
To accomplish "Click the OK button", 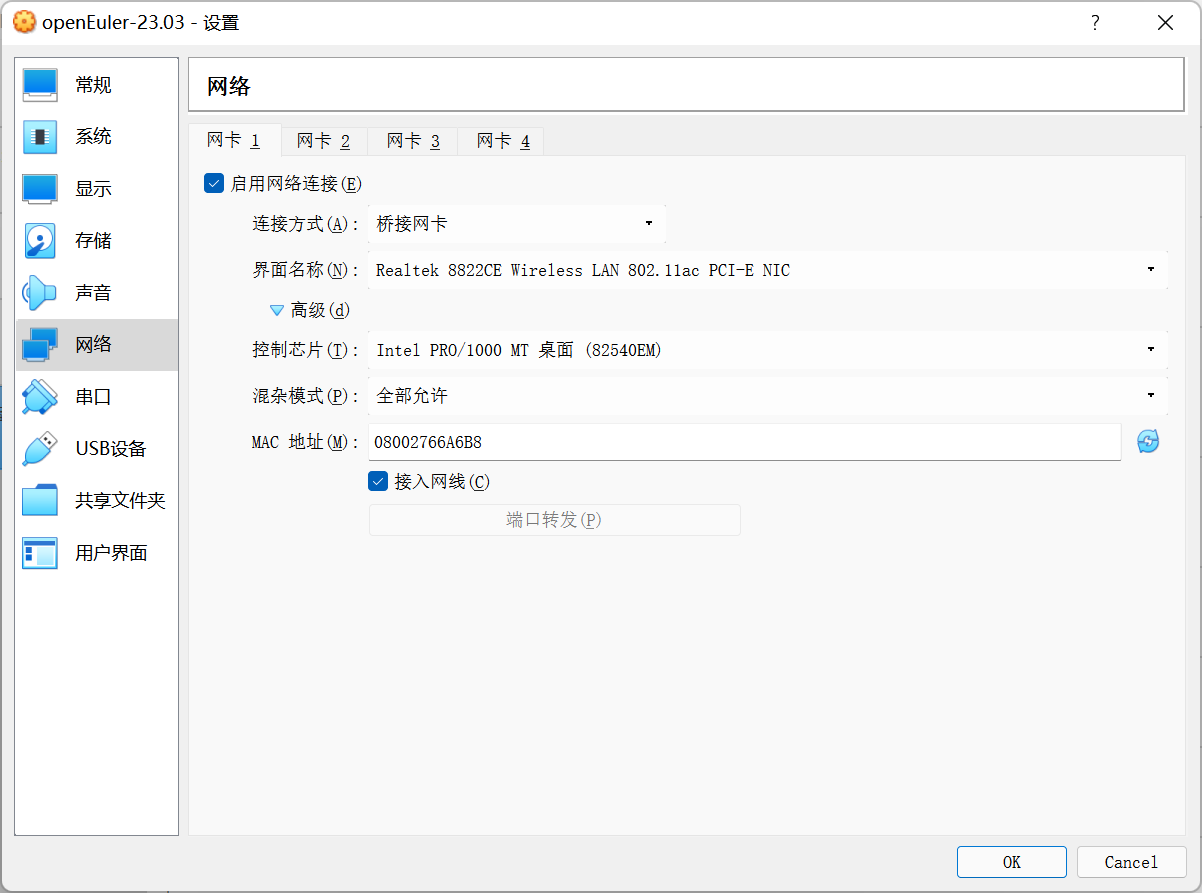I will pos(1012,862).
